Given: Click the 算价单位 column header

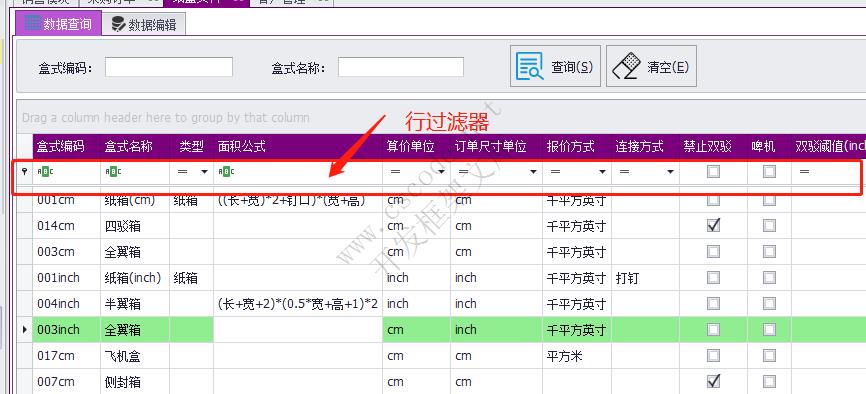Looking at the screenshot, I should 416,146.
